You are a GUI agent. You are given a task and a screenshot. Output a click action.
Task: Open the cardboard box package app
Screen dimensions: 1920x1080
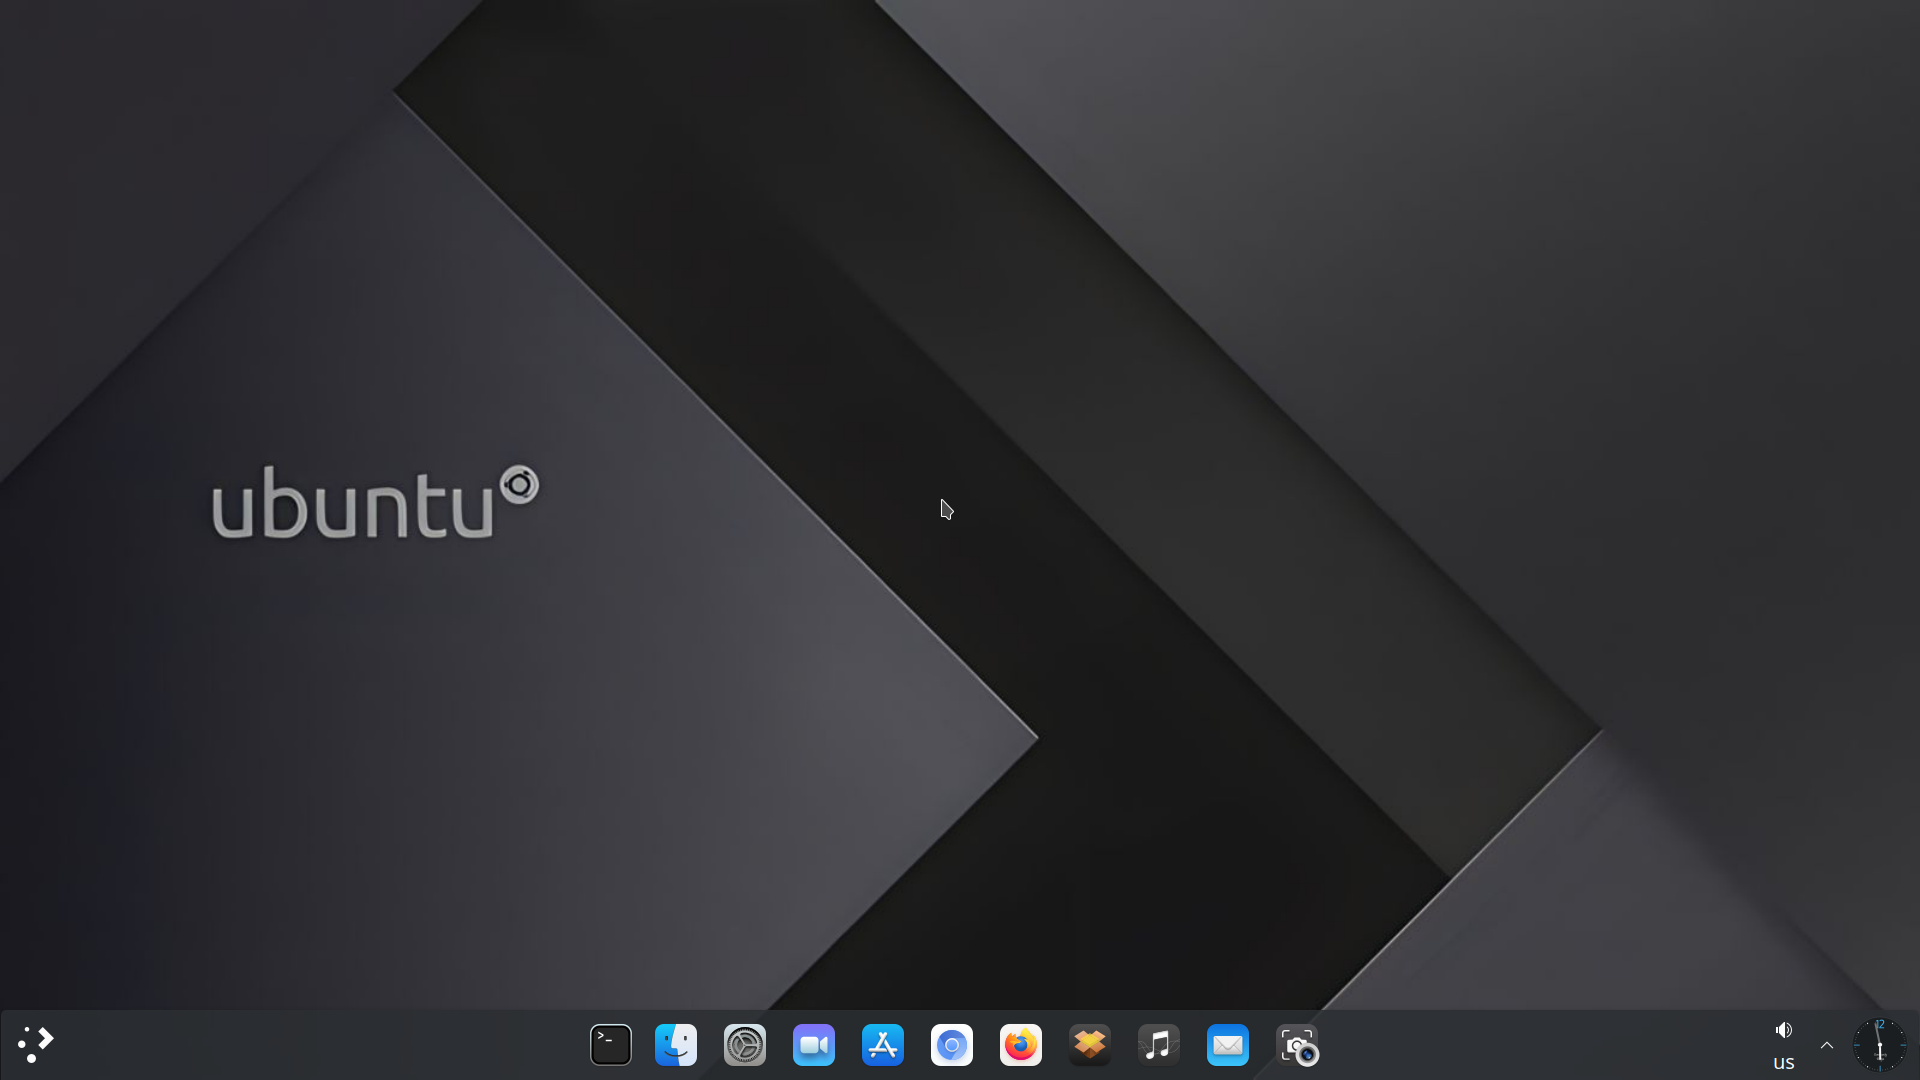pos(1090,1045)
